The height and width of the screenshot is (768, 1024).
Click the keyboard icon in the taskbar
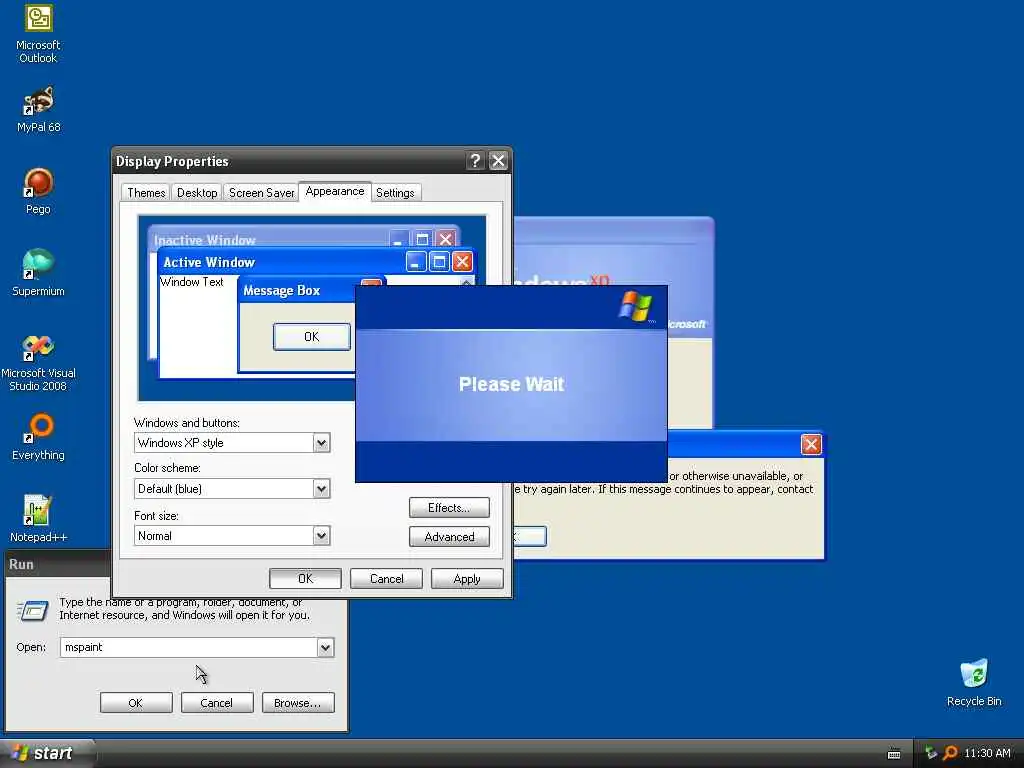(x=894, y=754)
